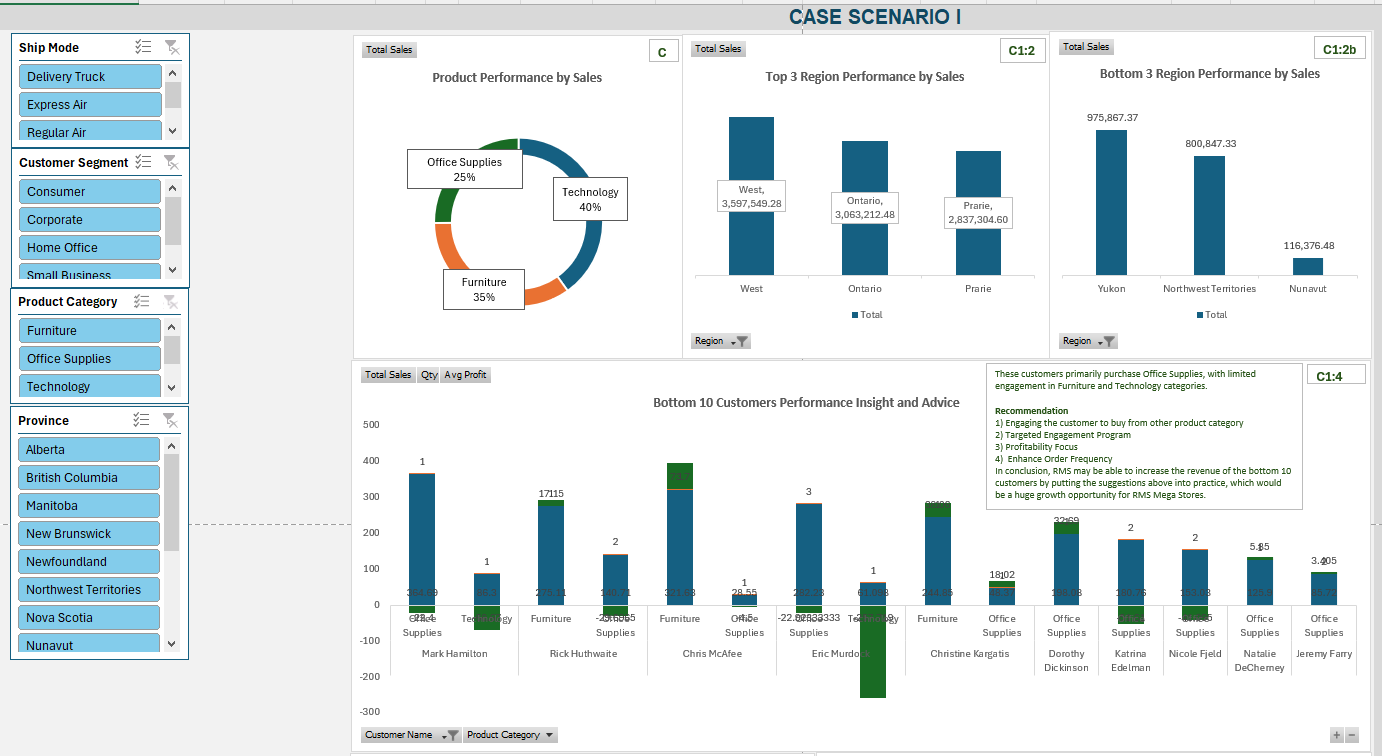
Task: Click the Total legend swatch in Top 3 chart
Action: [855, 315]
